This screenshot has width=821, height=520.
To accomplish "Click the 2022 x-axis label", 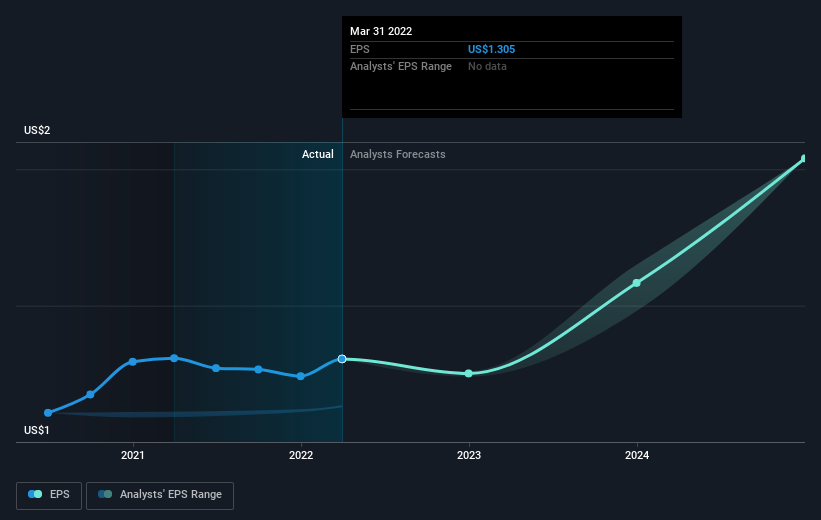I will pos(301,455).
